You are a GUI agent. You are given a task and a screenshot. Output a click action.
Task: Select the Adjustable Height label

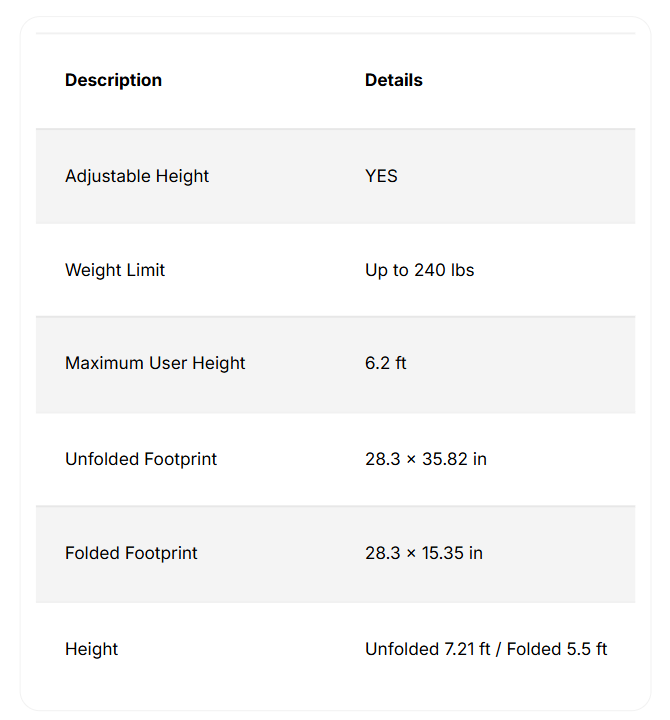click(x=137, y=176)
